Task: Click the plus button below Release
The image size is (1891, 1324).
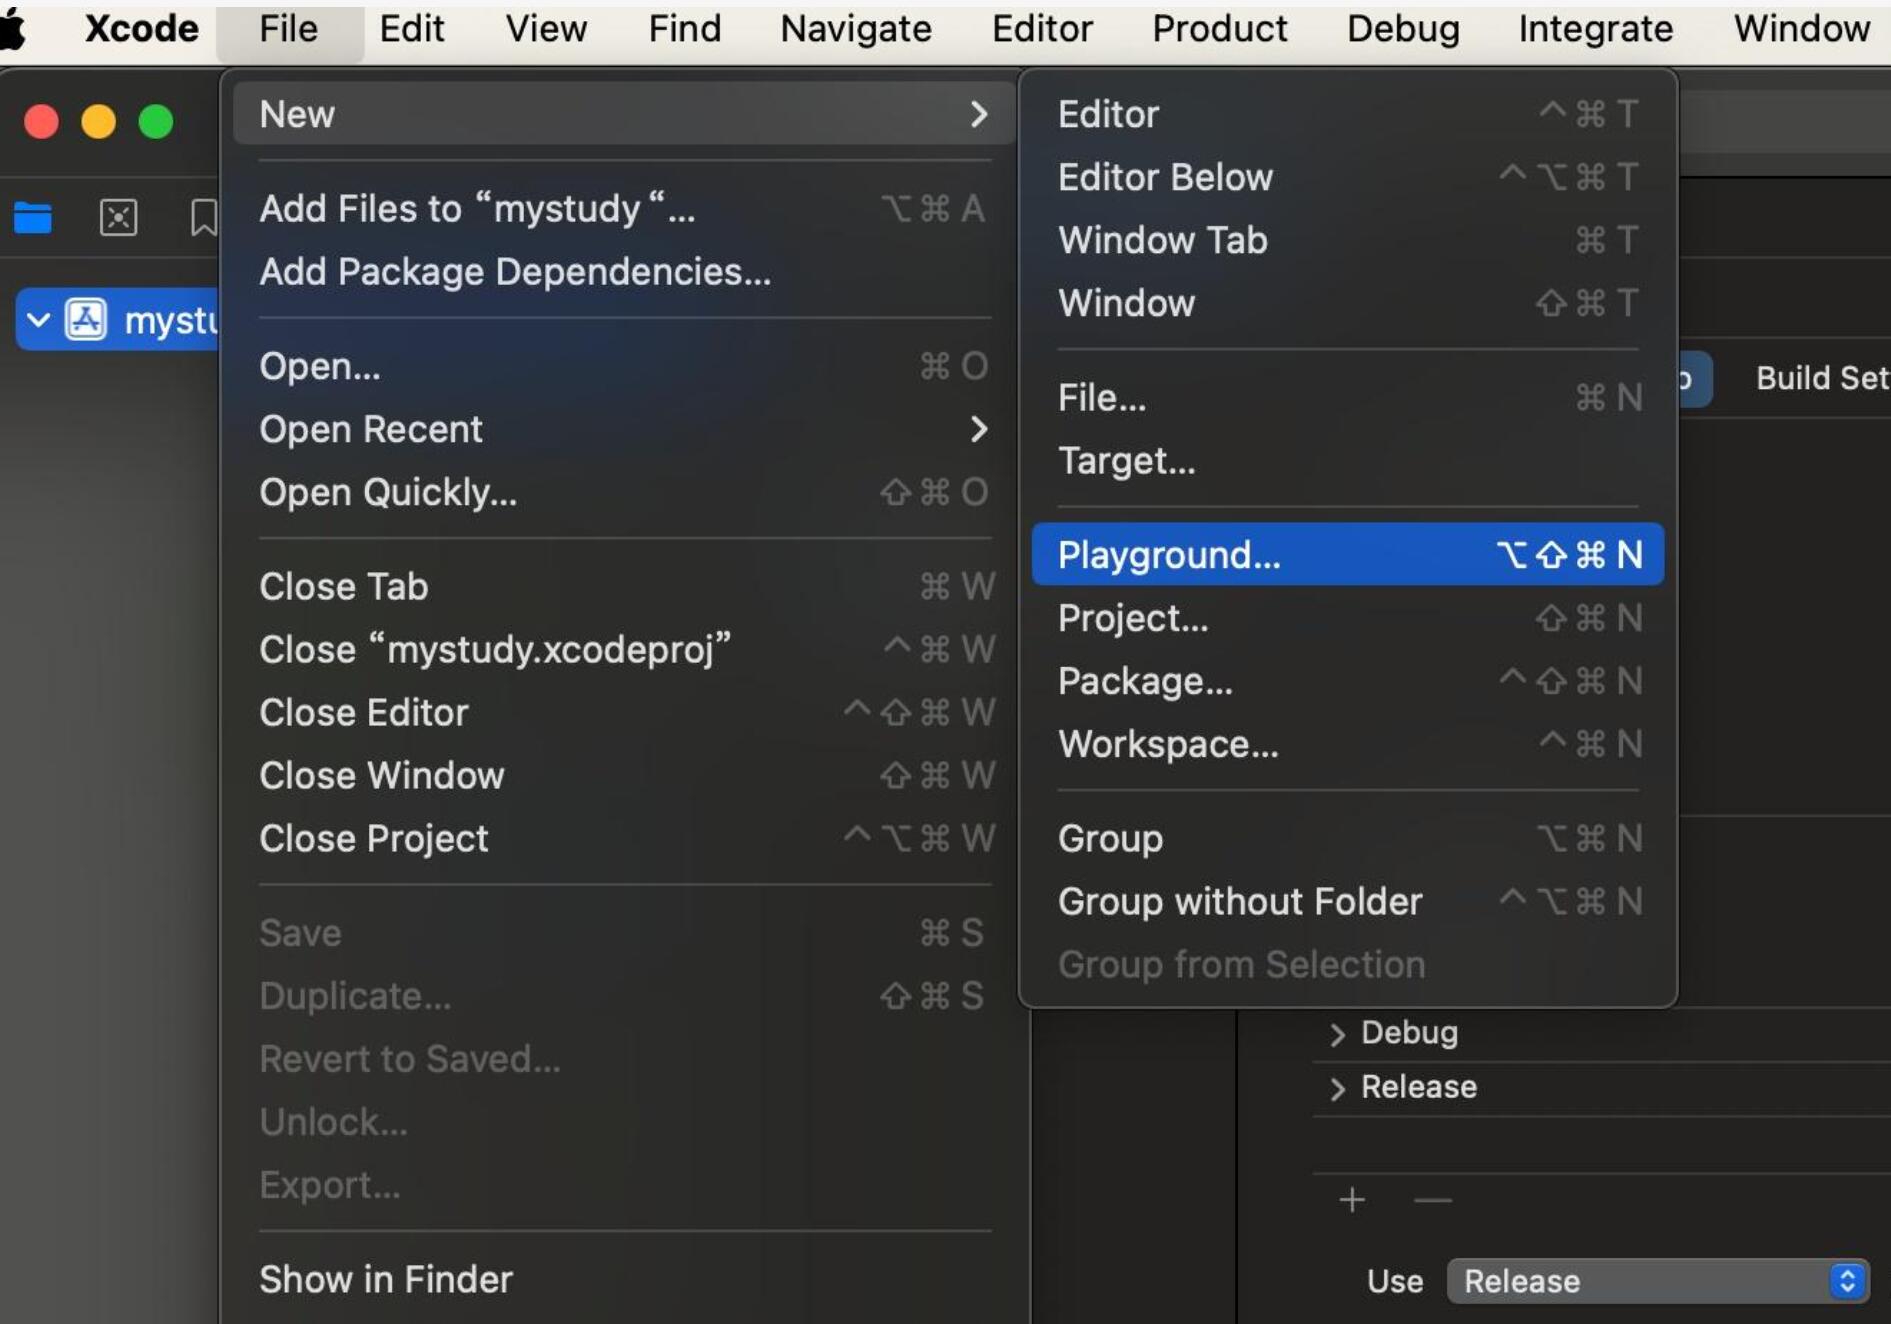Action: (1352, 1199)
